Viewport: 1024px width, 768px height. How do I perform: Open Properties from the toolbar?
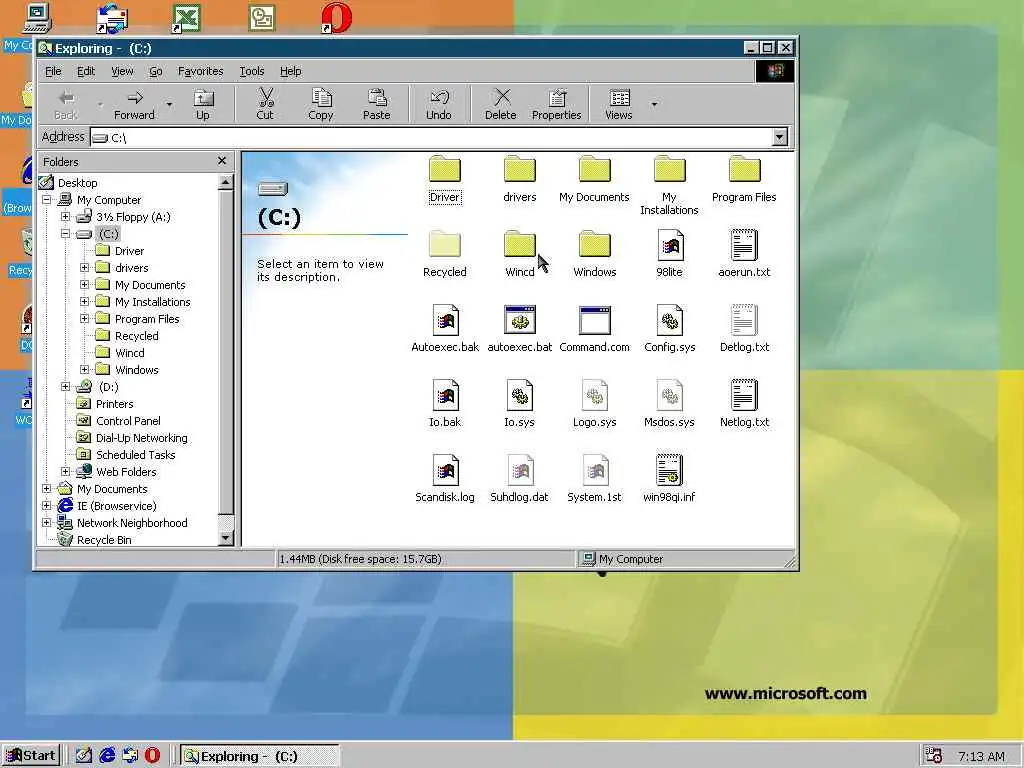tap(556, 104)
